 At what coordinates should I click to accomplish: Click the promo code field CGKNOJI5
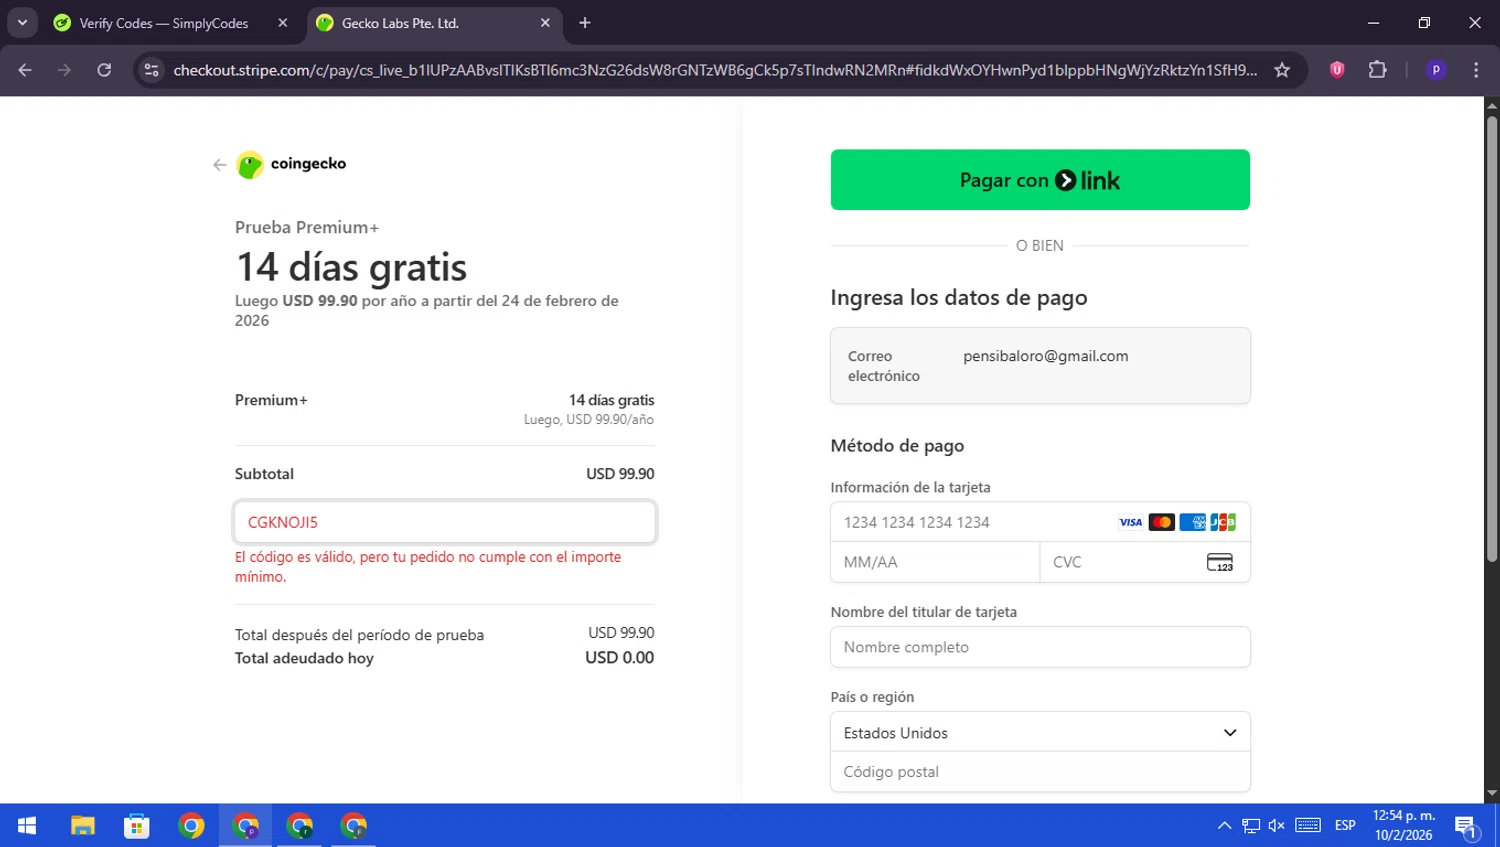445,522
